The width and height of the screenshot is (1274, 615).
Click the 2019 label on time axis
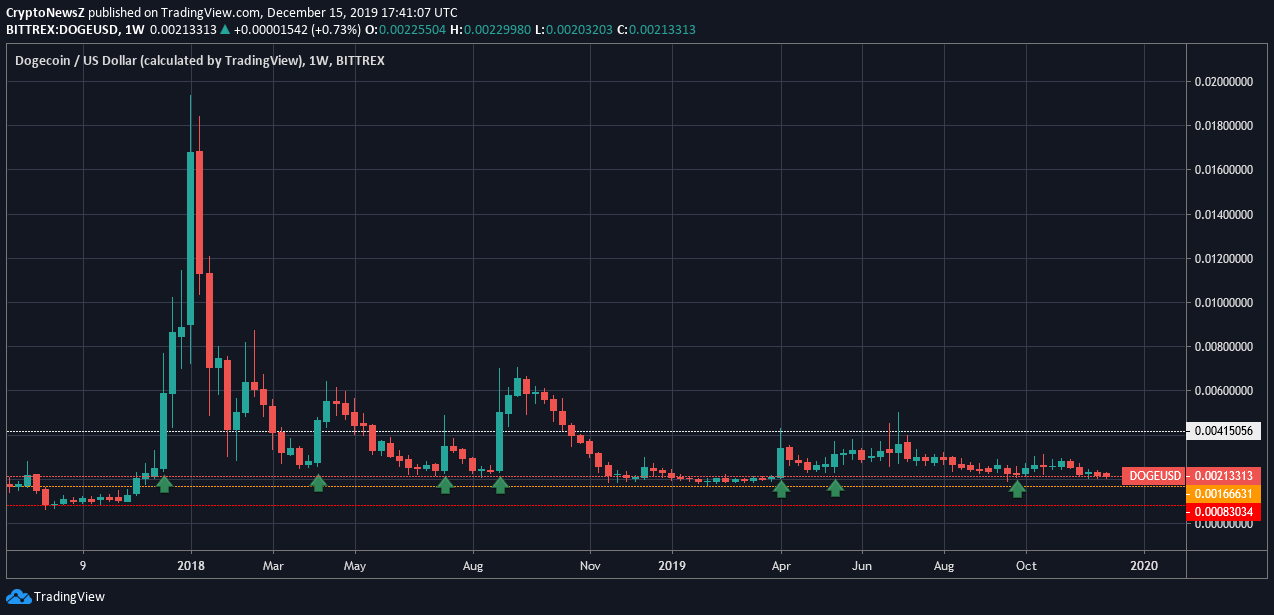pos(673,566)
